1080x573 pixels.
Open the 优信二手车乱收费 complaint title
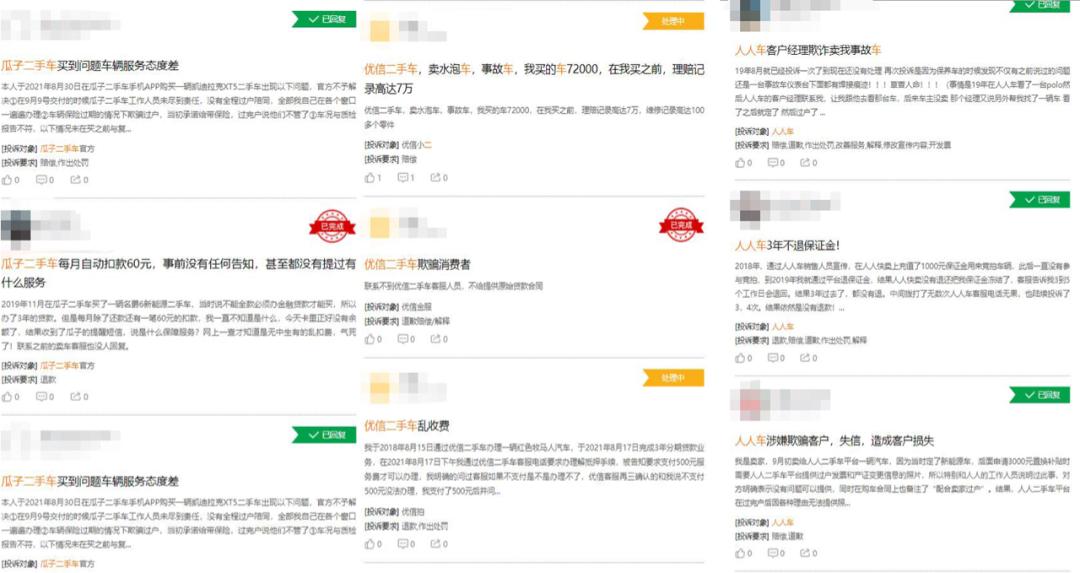tap(407, 425)
